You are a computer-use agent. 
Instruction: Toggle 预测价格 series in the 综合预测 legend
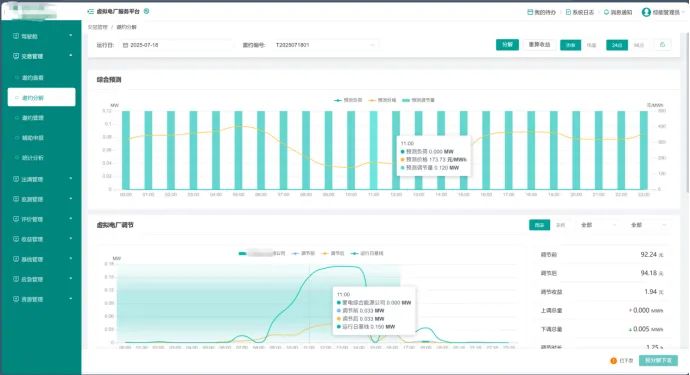point(382,100)
